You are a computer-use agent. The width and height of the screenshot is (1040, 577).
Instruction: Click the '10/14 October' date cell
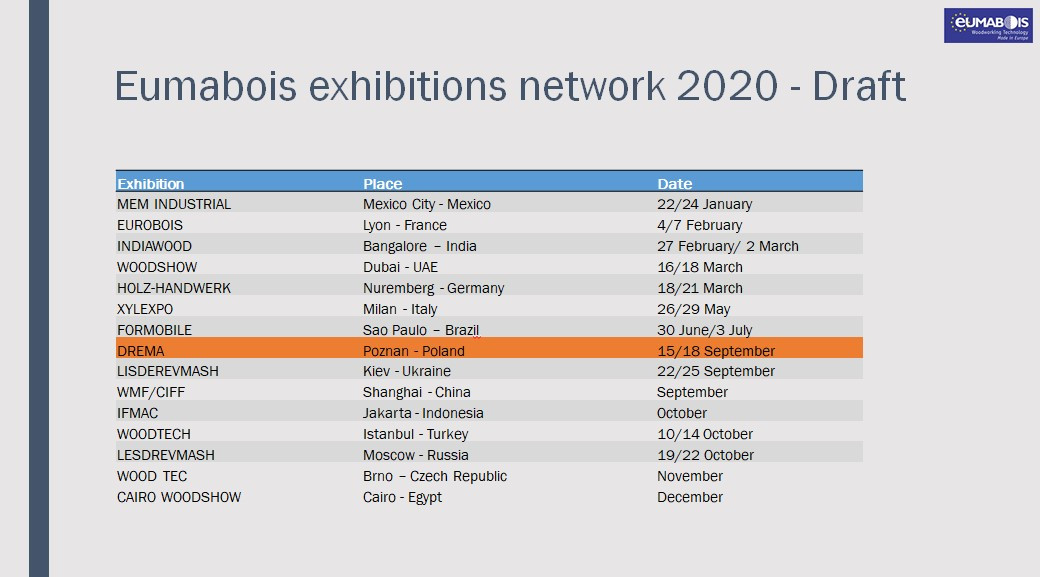705,434
